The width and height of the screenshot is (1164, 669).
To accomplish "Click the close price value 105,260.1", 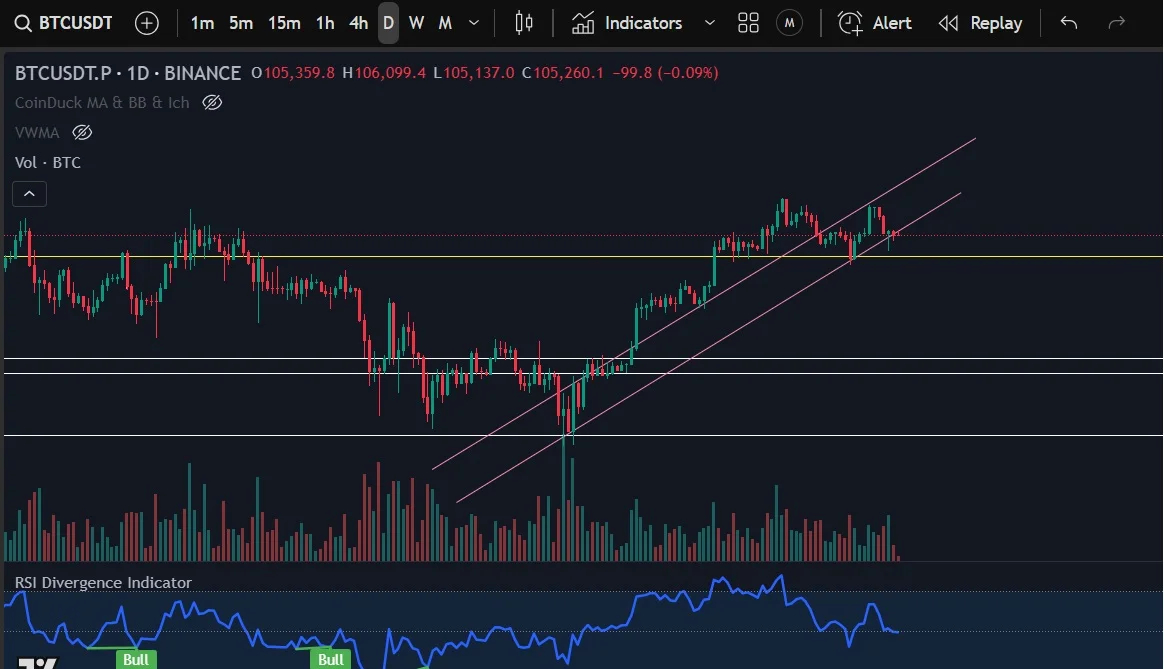I will click(569, 73).
